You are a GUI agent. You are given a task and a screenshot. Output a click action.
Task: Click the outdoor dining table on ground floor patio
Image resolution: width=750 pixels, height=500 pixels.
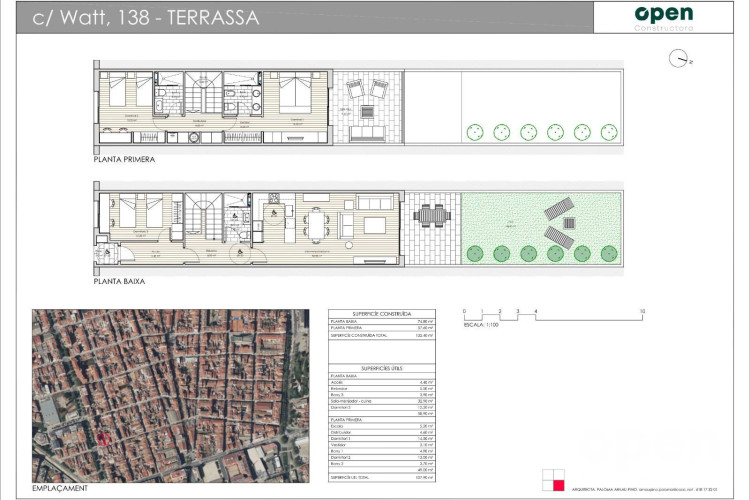tap(431, 214)
